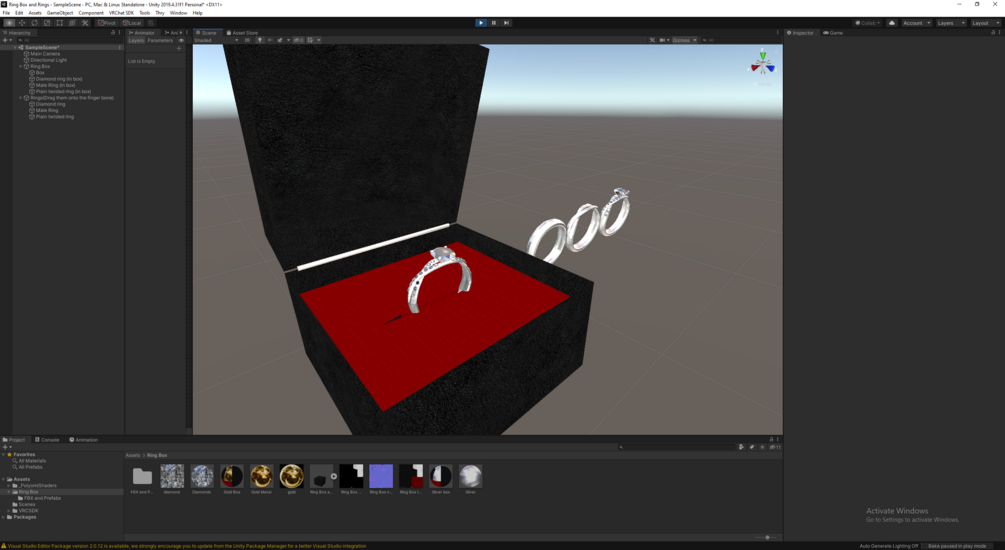1005x550 pixels.
Task: Add a new Animator layer with plus
Action: pyautogui.click(x=179, y=49)
